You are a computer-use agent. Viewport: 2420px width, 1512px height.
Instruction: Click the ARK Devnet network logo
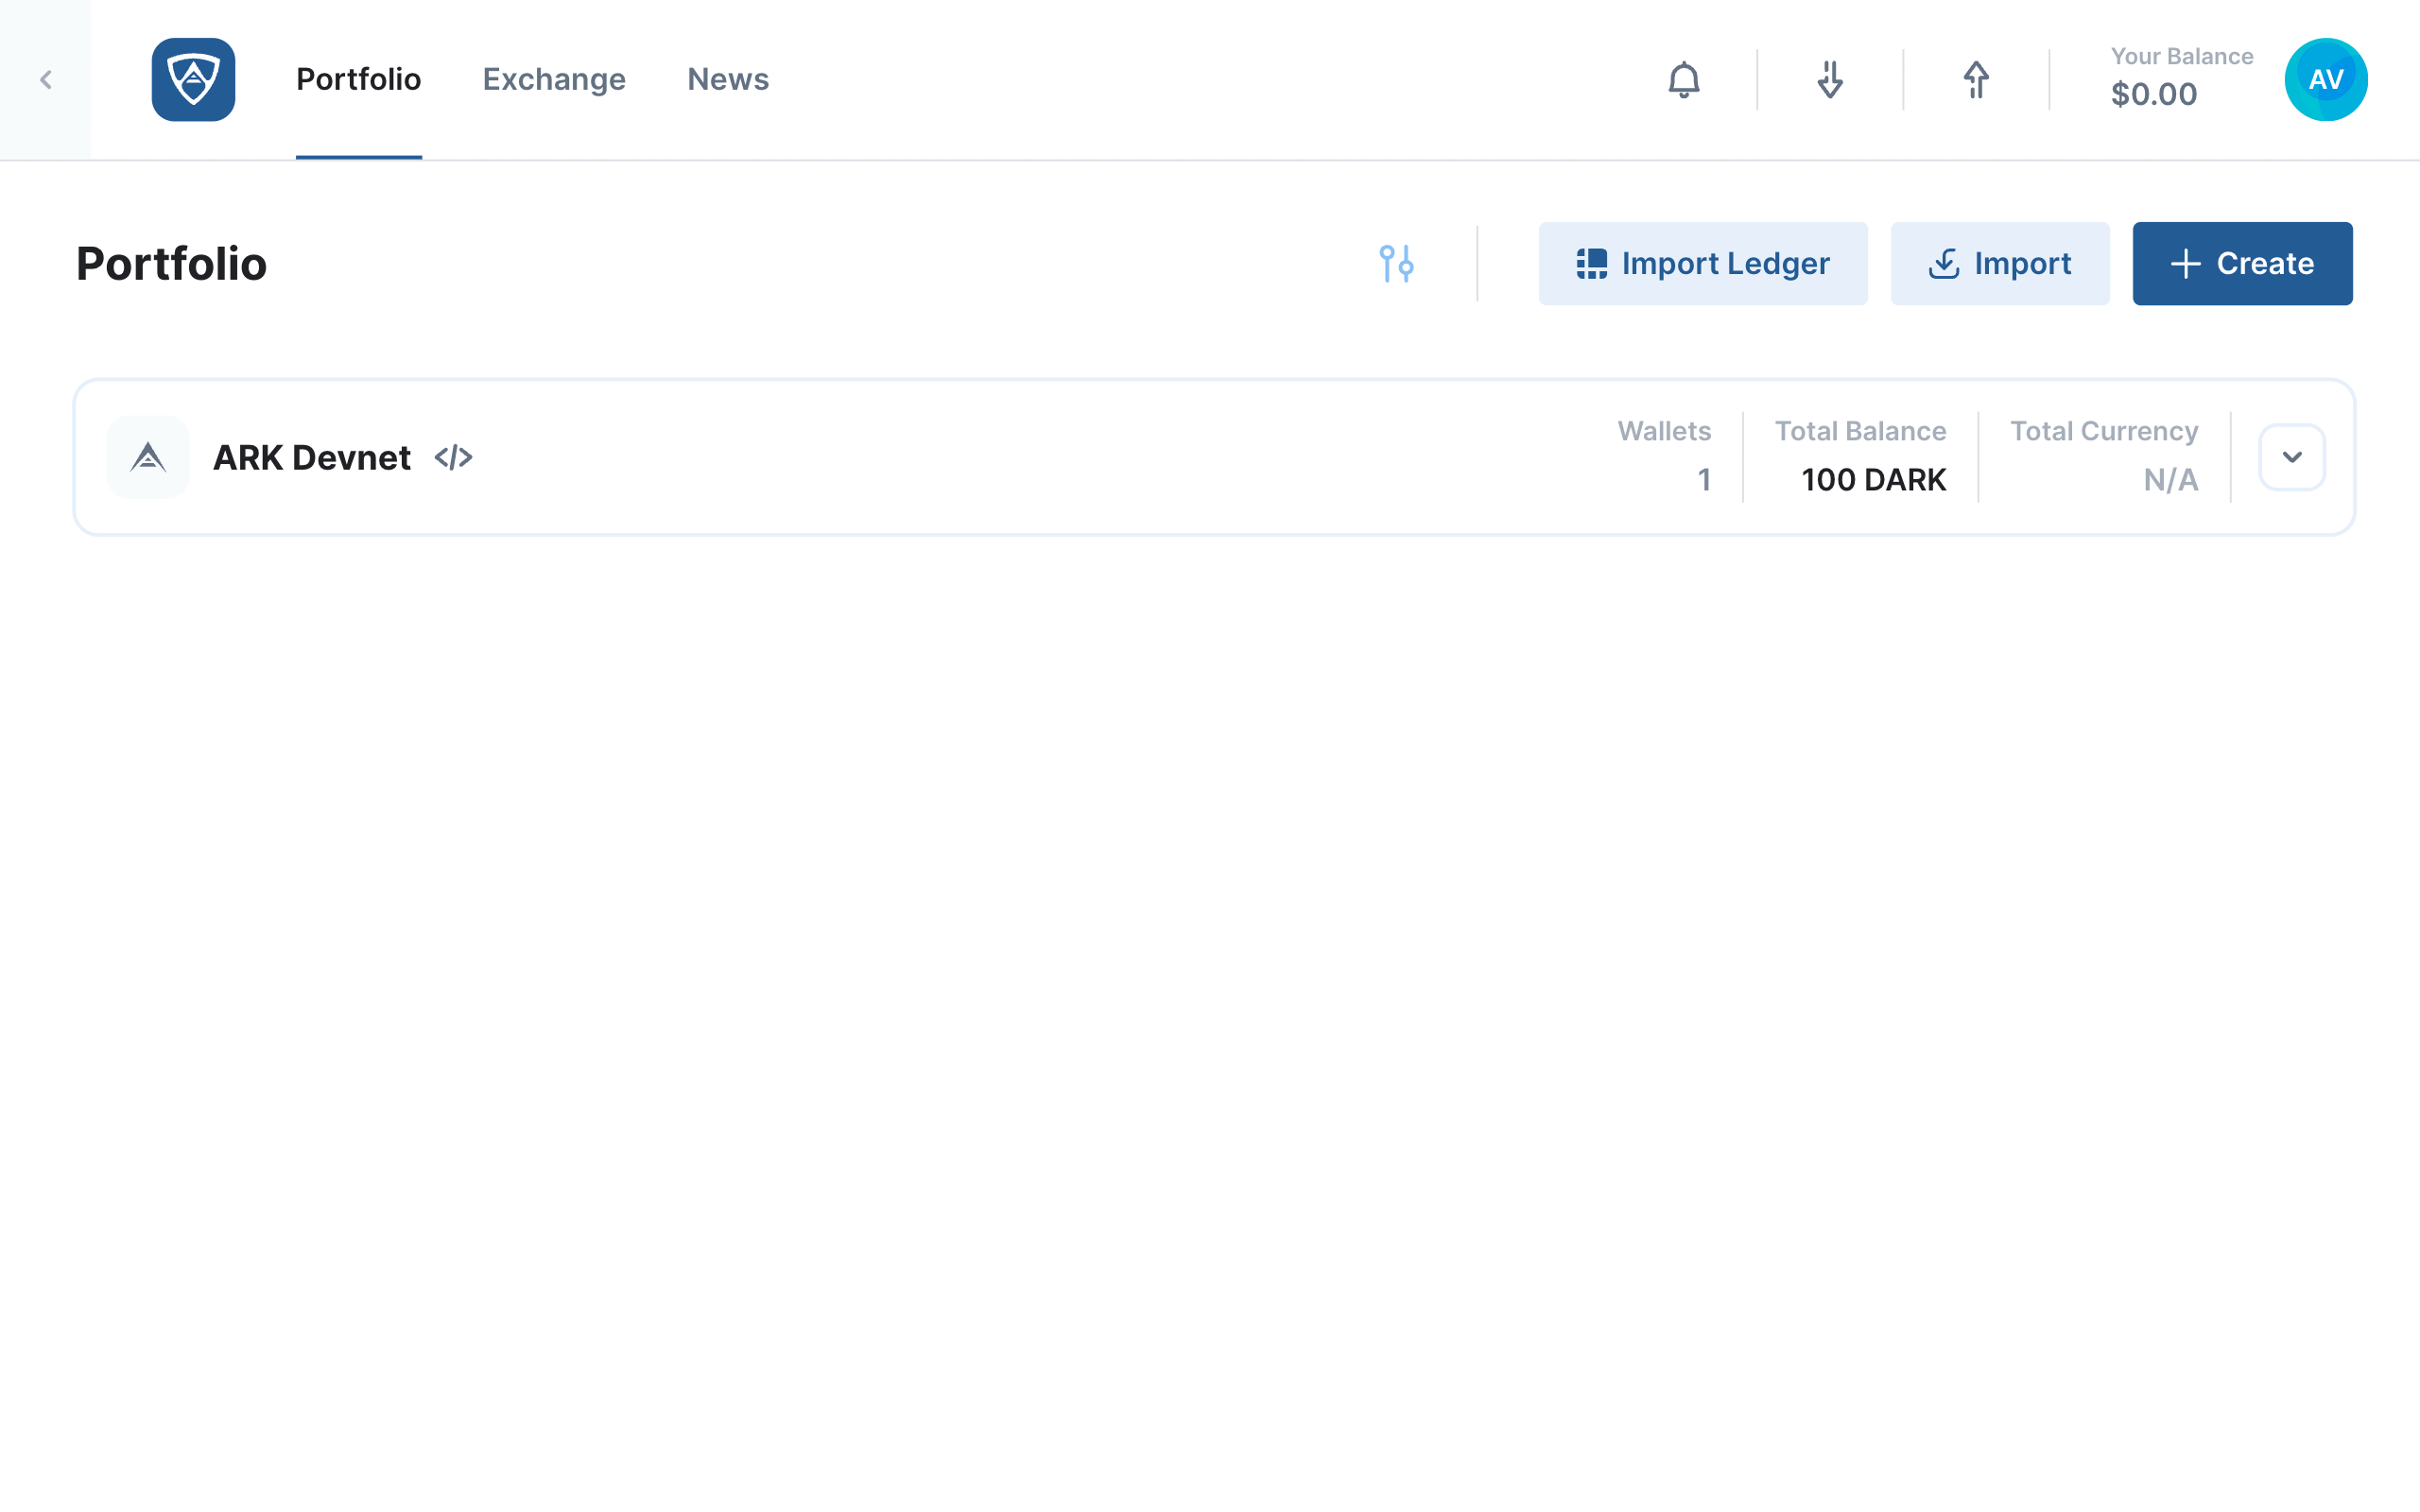click(x=148, y=457)
